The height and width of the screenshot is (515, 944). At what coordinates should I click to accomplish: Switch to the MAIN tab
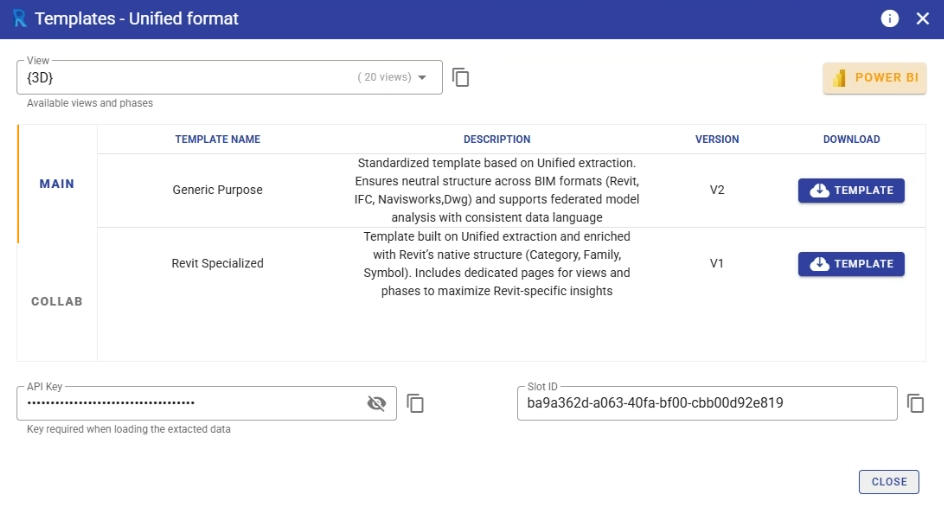(57, 184)
